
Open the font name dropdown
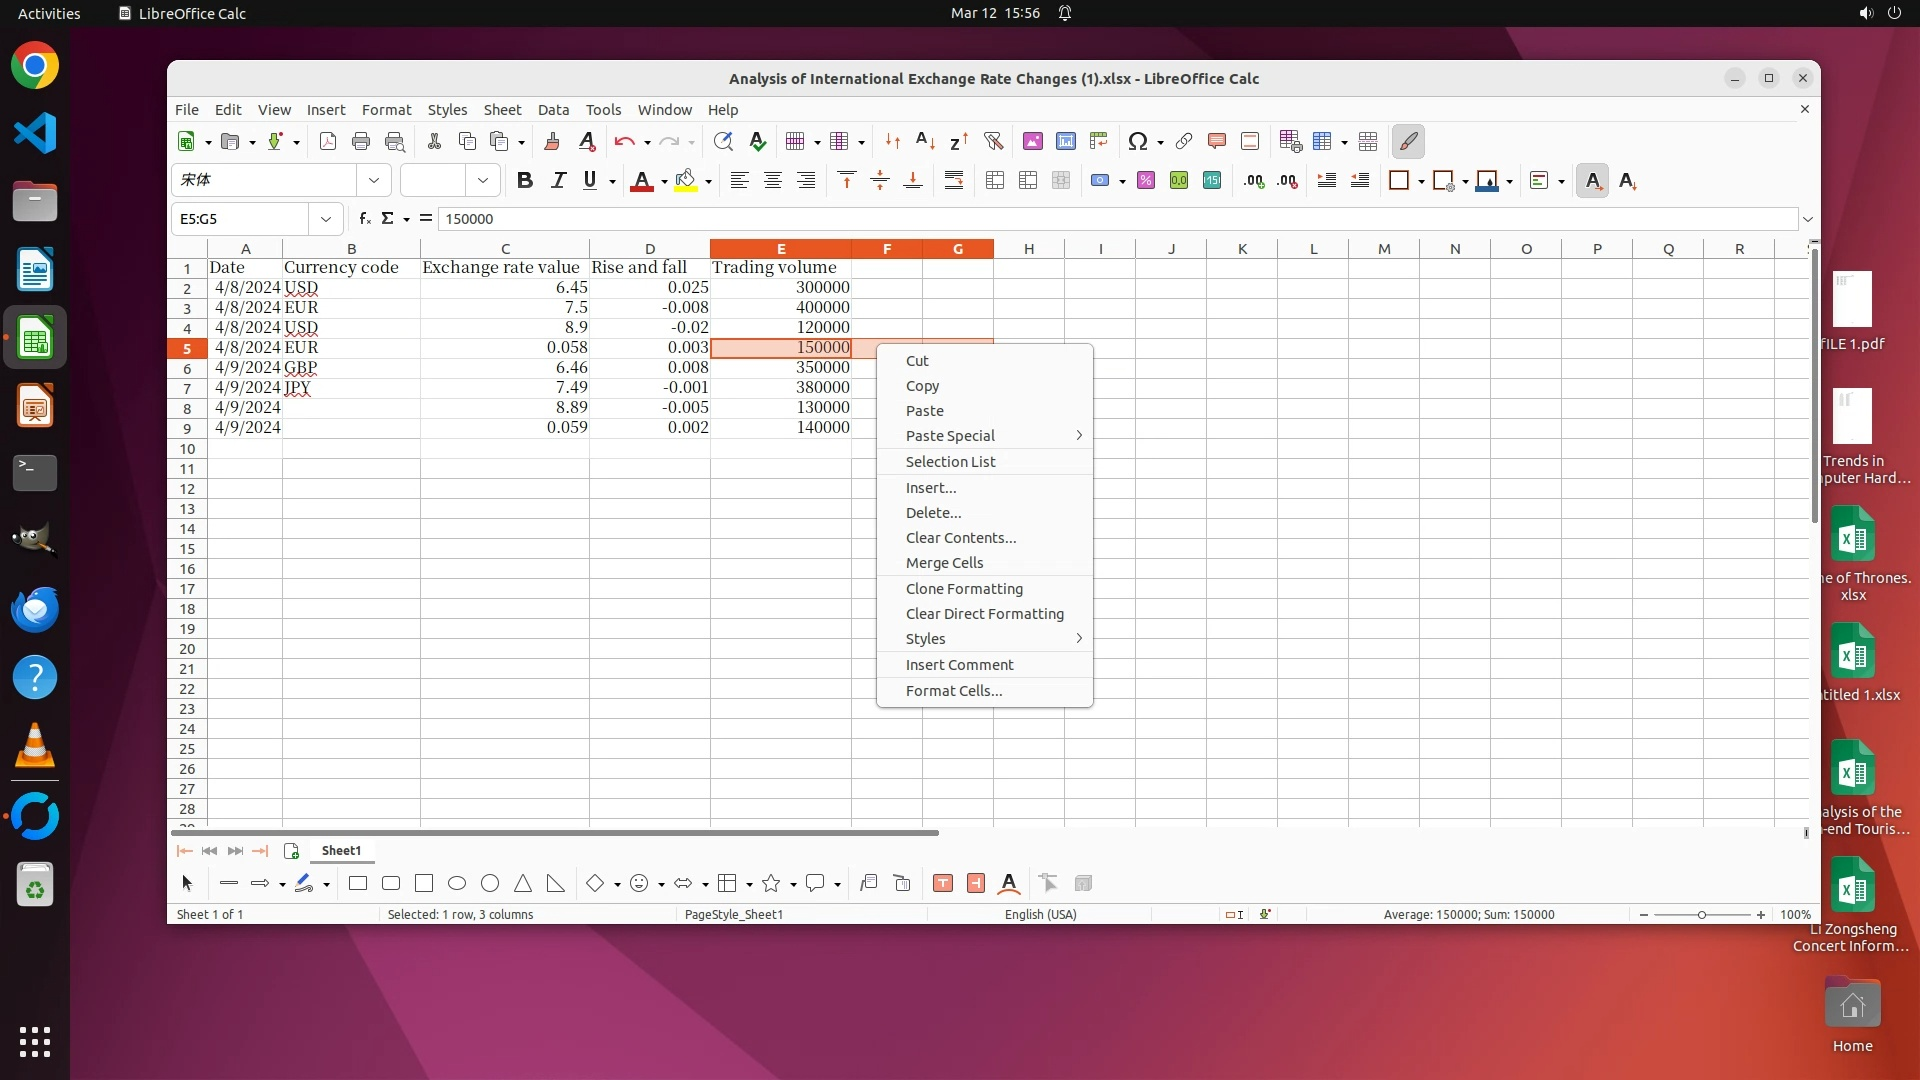click(374, 181)
